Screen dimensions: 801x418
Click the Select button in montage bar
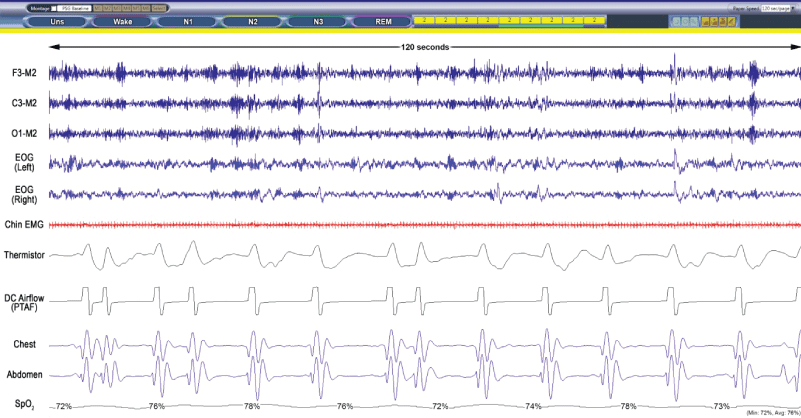point(159,8)
